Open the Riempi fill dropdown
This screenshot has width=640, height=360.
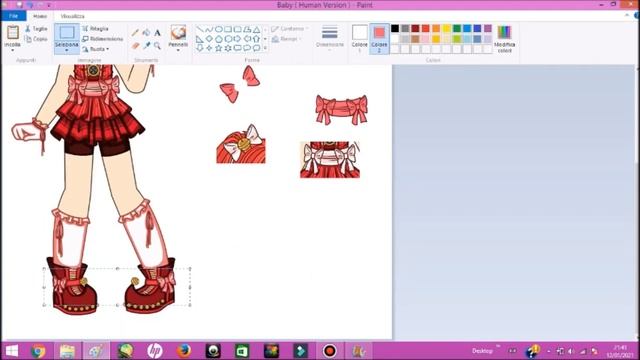click(287, 39)
